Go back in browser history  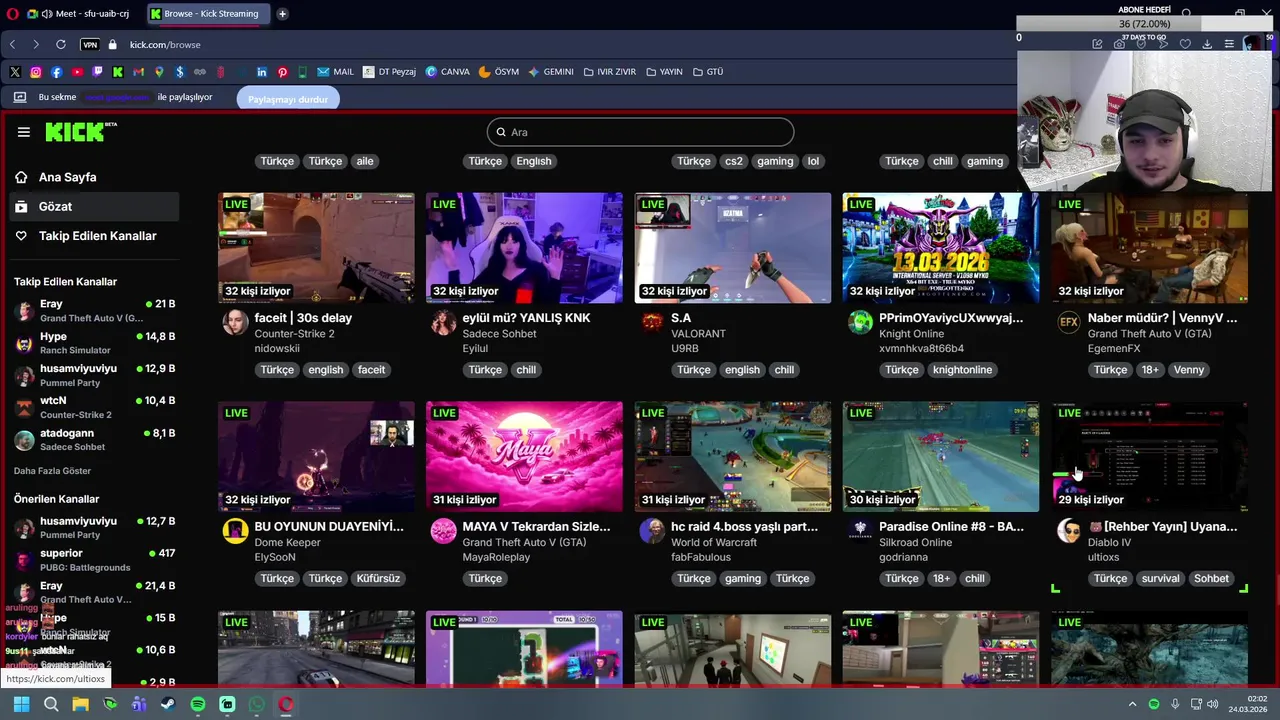click(x=12, y=45)
